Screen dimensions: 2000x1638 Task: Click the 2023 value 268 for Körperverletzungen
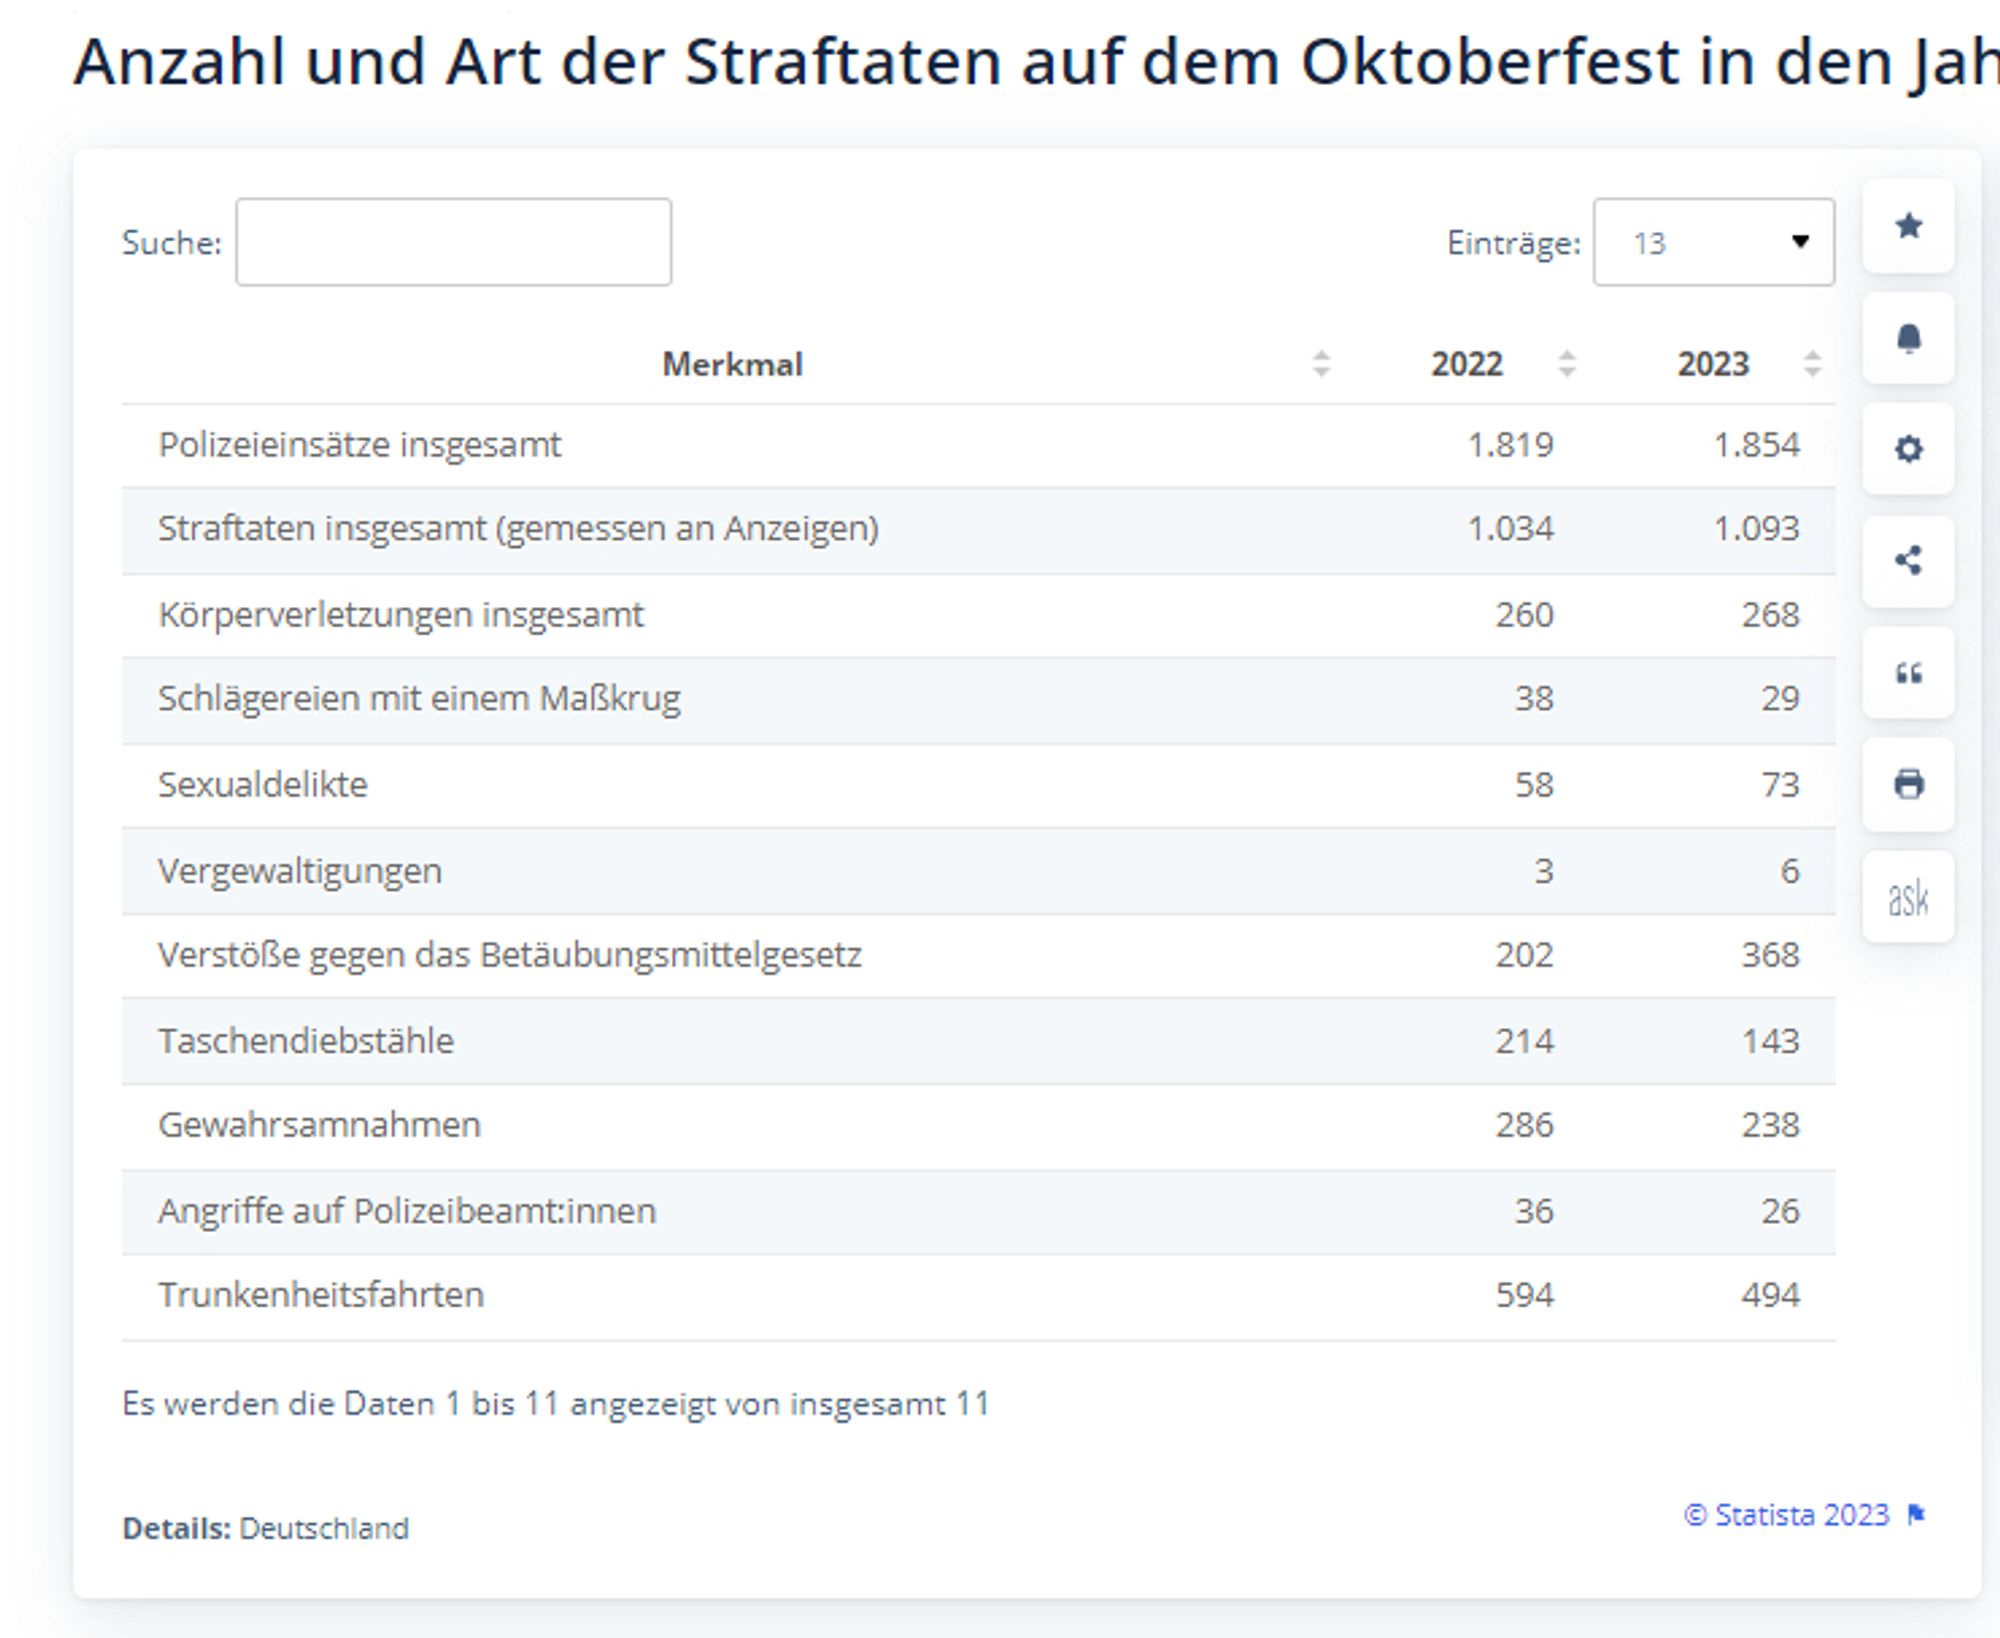(1770, 615)
